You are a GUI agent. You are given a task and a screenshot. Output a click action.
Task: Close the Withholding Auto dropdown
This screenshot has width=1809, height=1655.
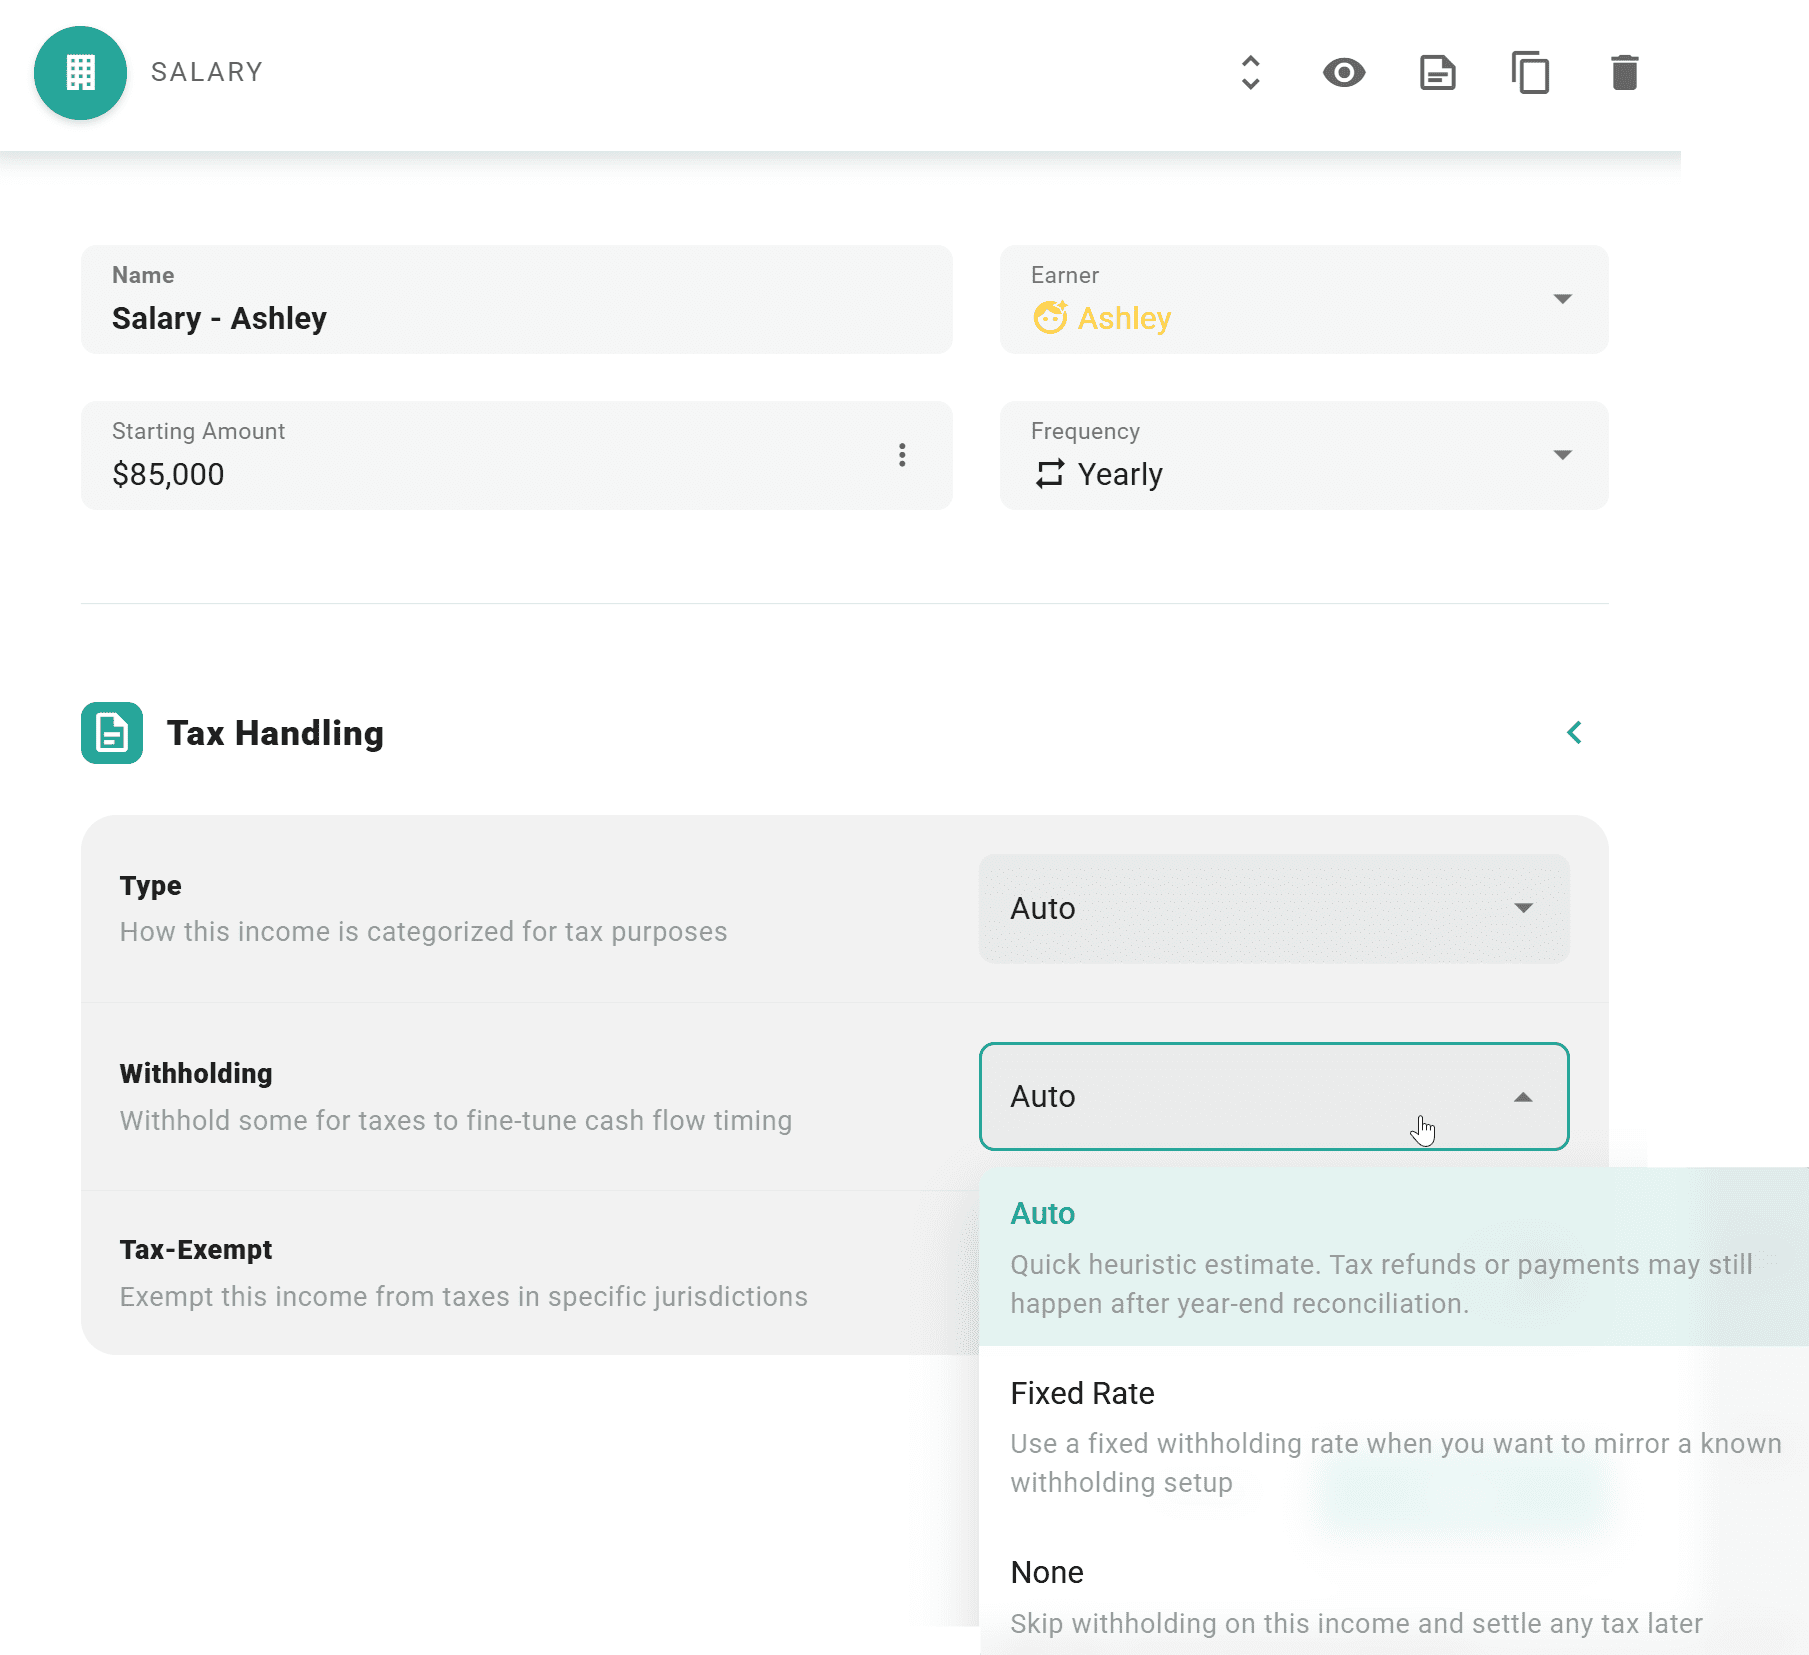tap(1274, 1097)
